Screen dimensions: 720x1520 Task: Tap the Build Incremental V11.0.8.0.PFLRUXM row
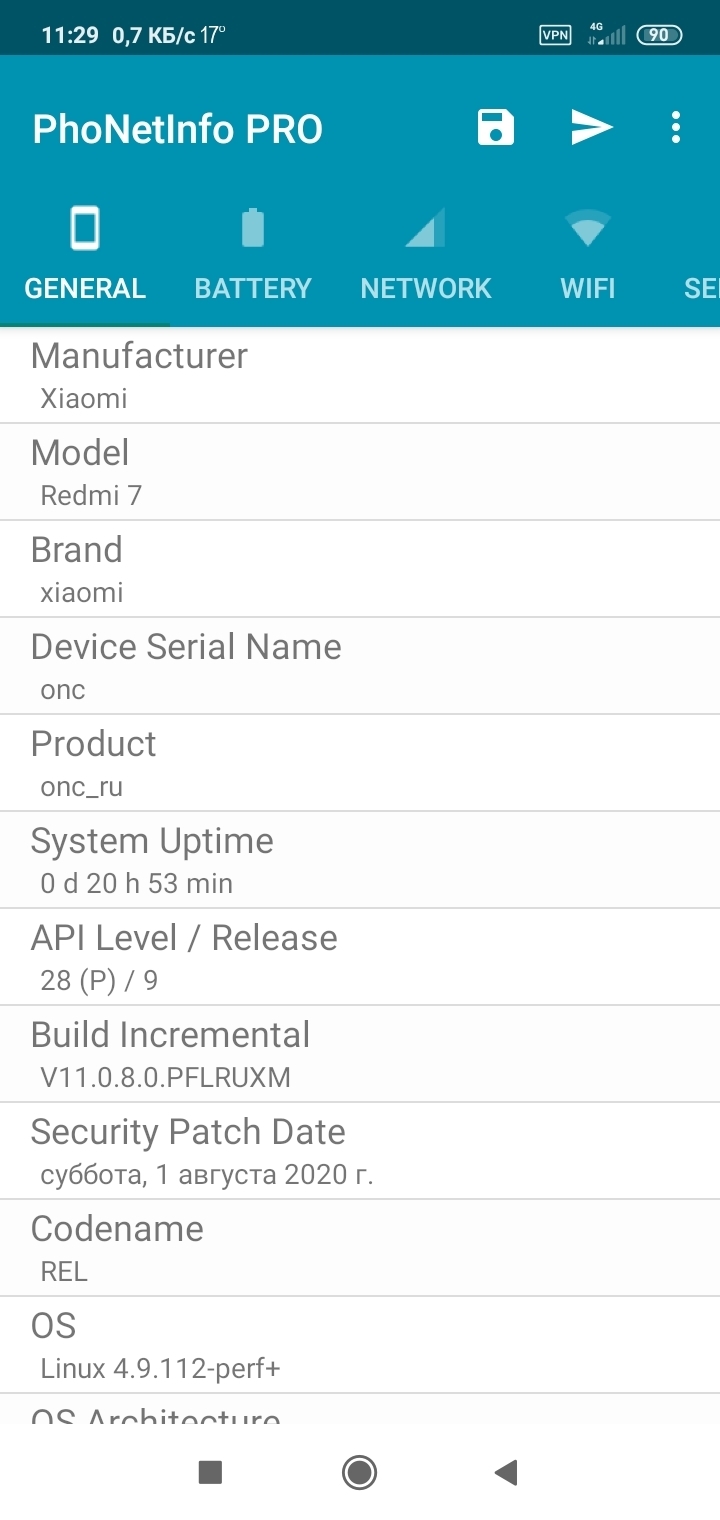[x=360, y=1054]
